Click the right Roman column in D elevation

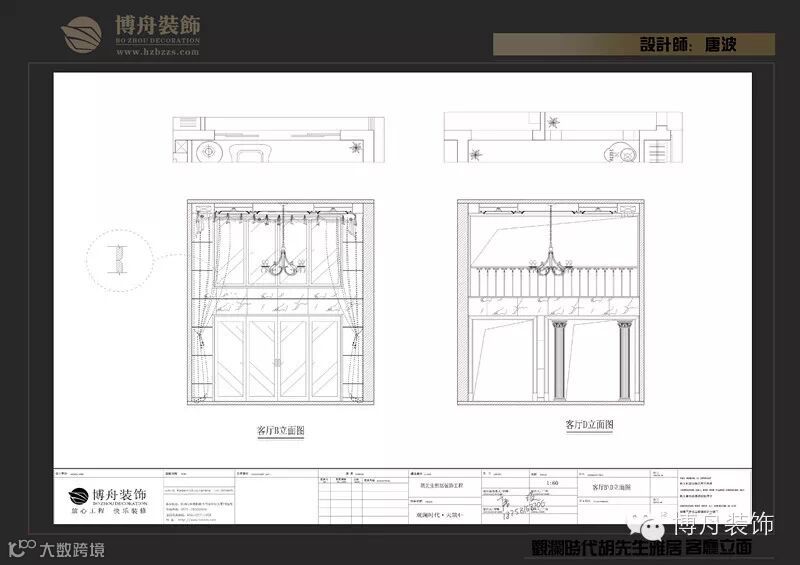[x=624, y=359]
